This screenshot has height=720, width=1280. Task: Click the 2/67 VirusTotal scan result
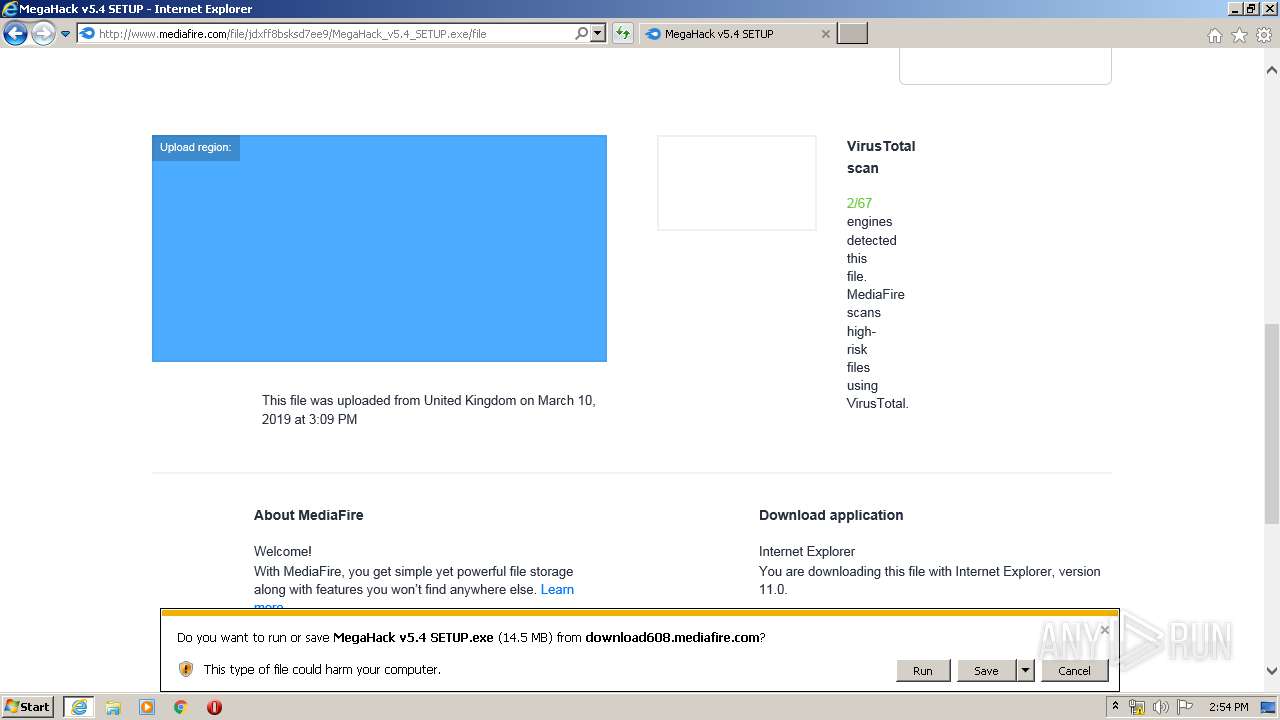859,203
